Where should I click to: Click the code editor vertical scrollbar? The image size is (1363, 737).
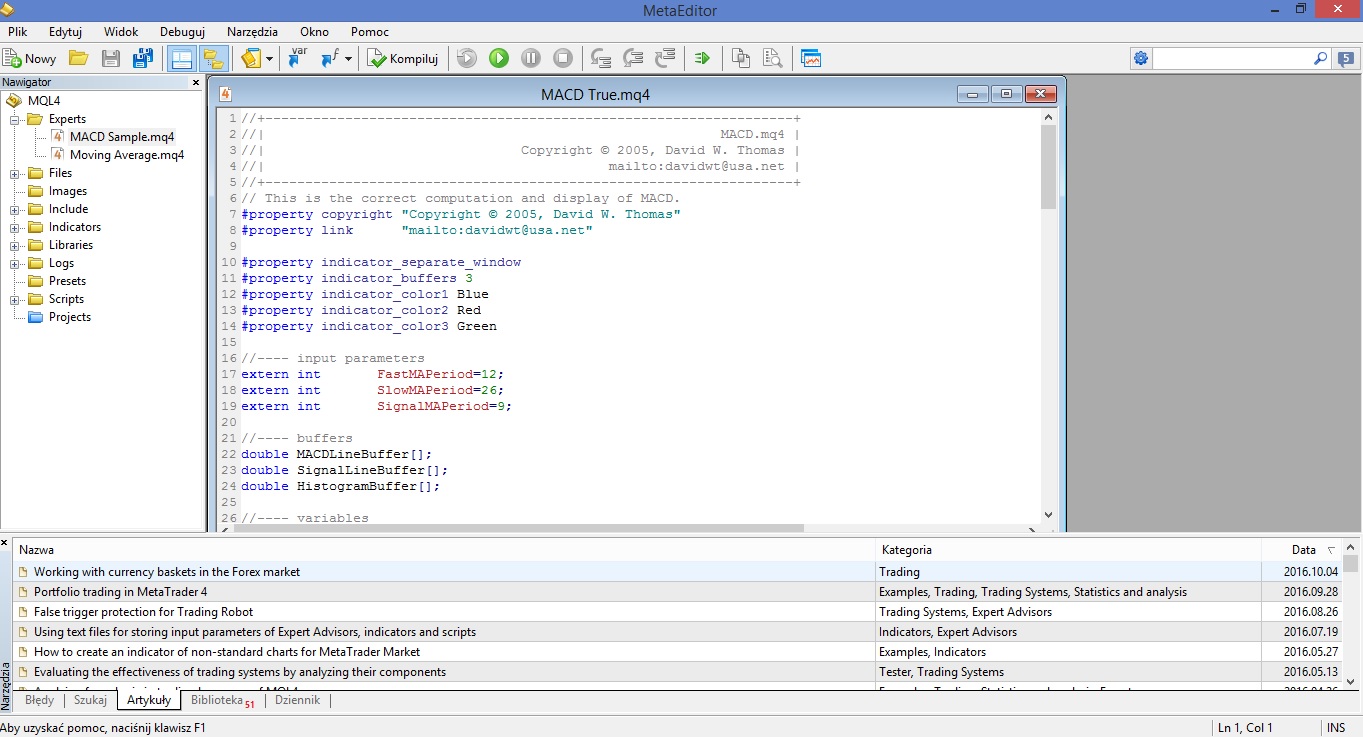pos(1048,316)
